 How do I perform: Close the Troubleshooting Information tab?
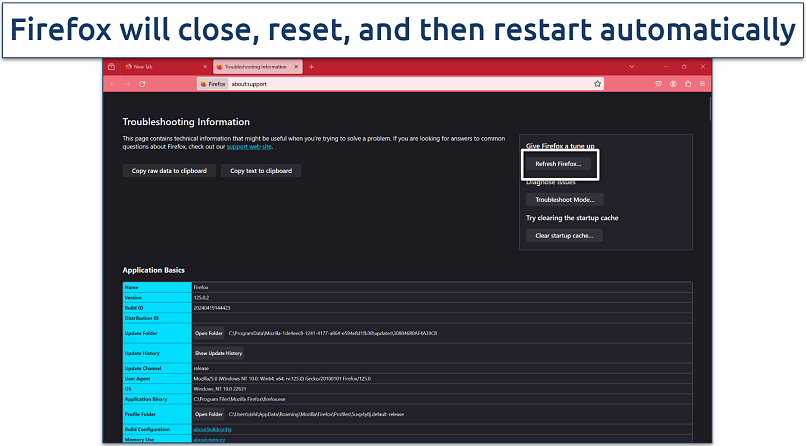tap(295, 67)
